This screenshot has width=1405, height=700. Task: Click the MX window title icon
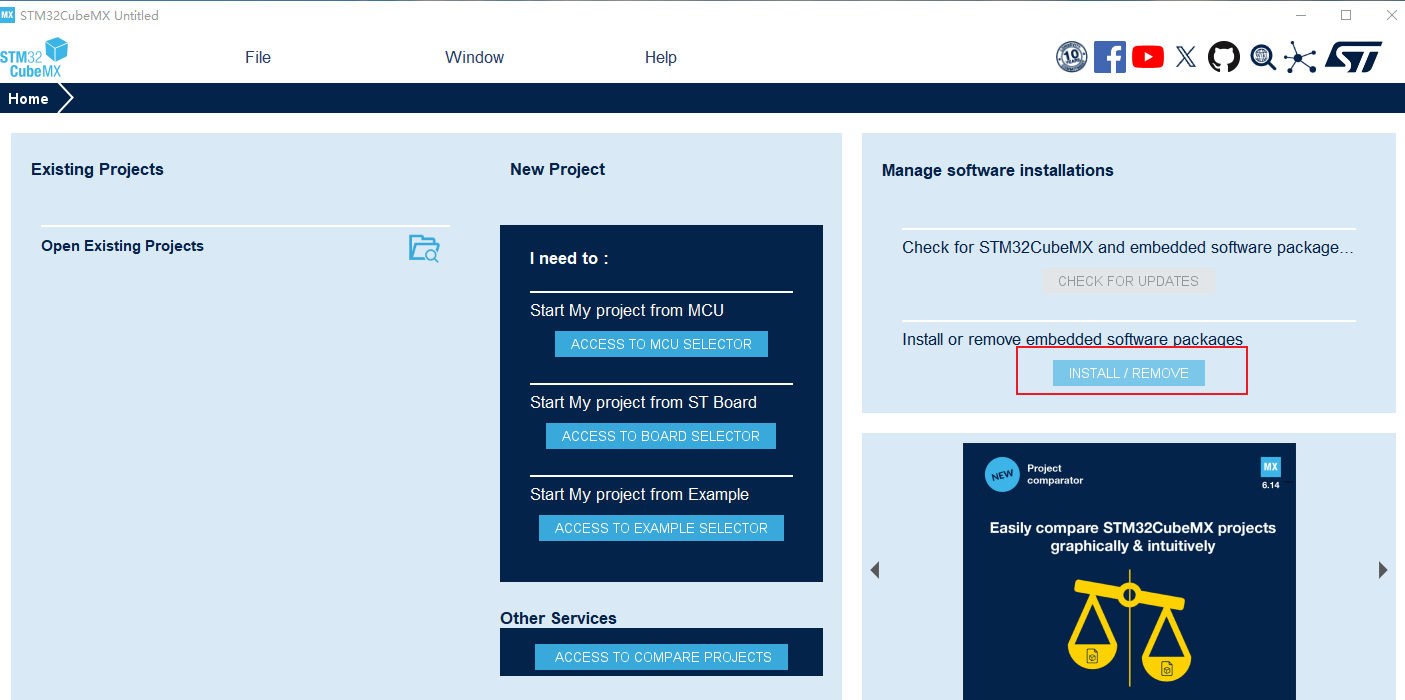coord(8,15)
